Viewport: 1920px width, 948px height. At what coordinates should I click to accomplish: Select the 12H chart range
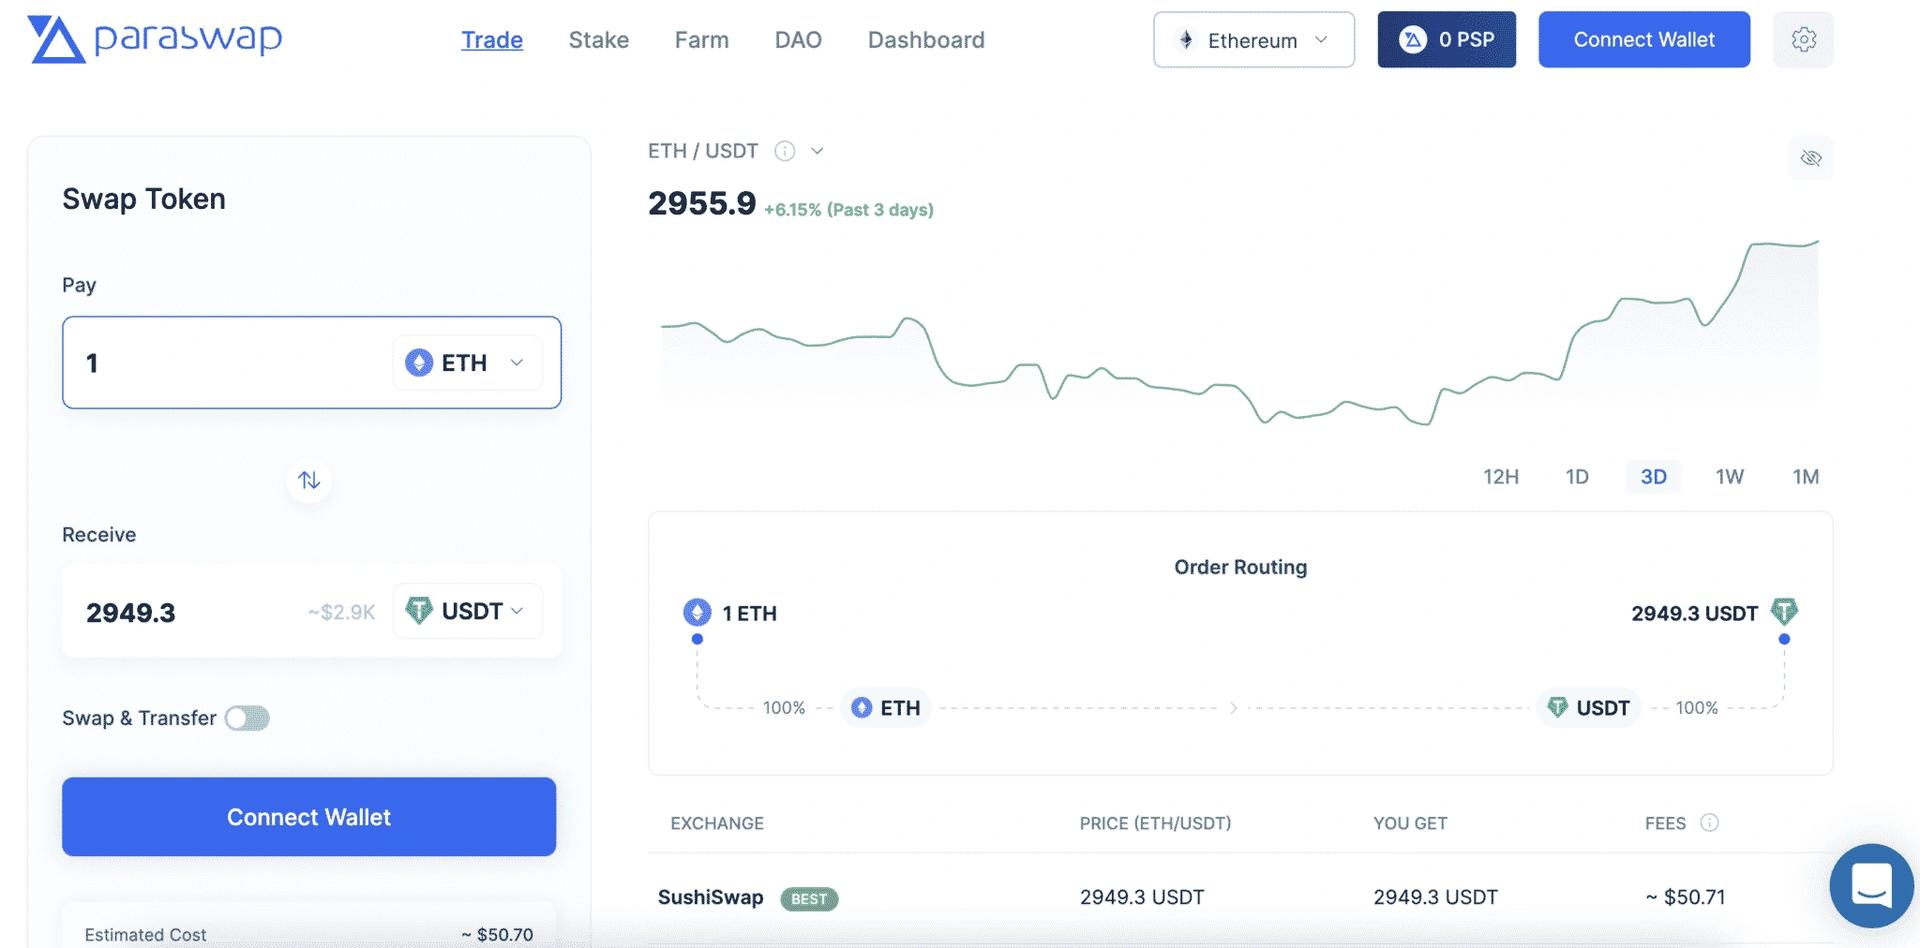coord(1501,477)
